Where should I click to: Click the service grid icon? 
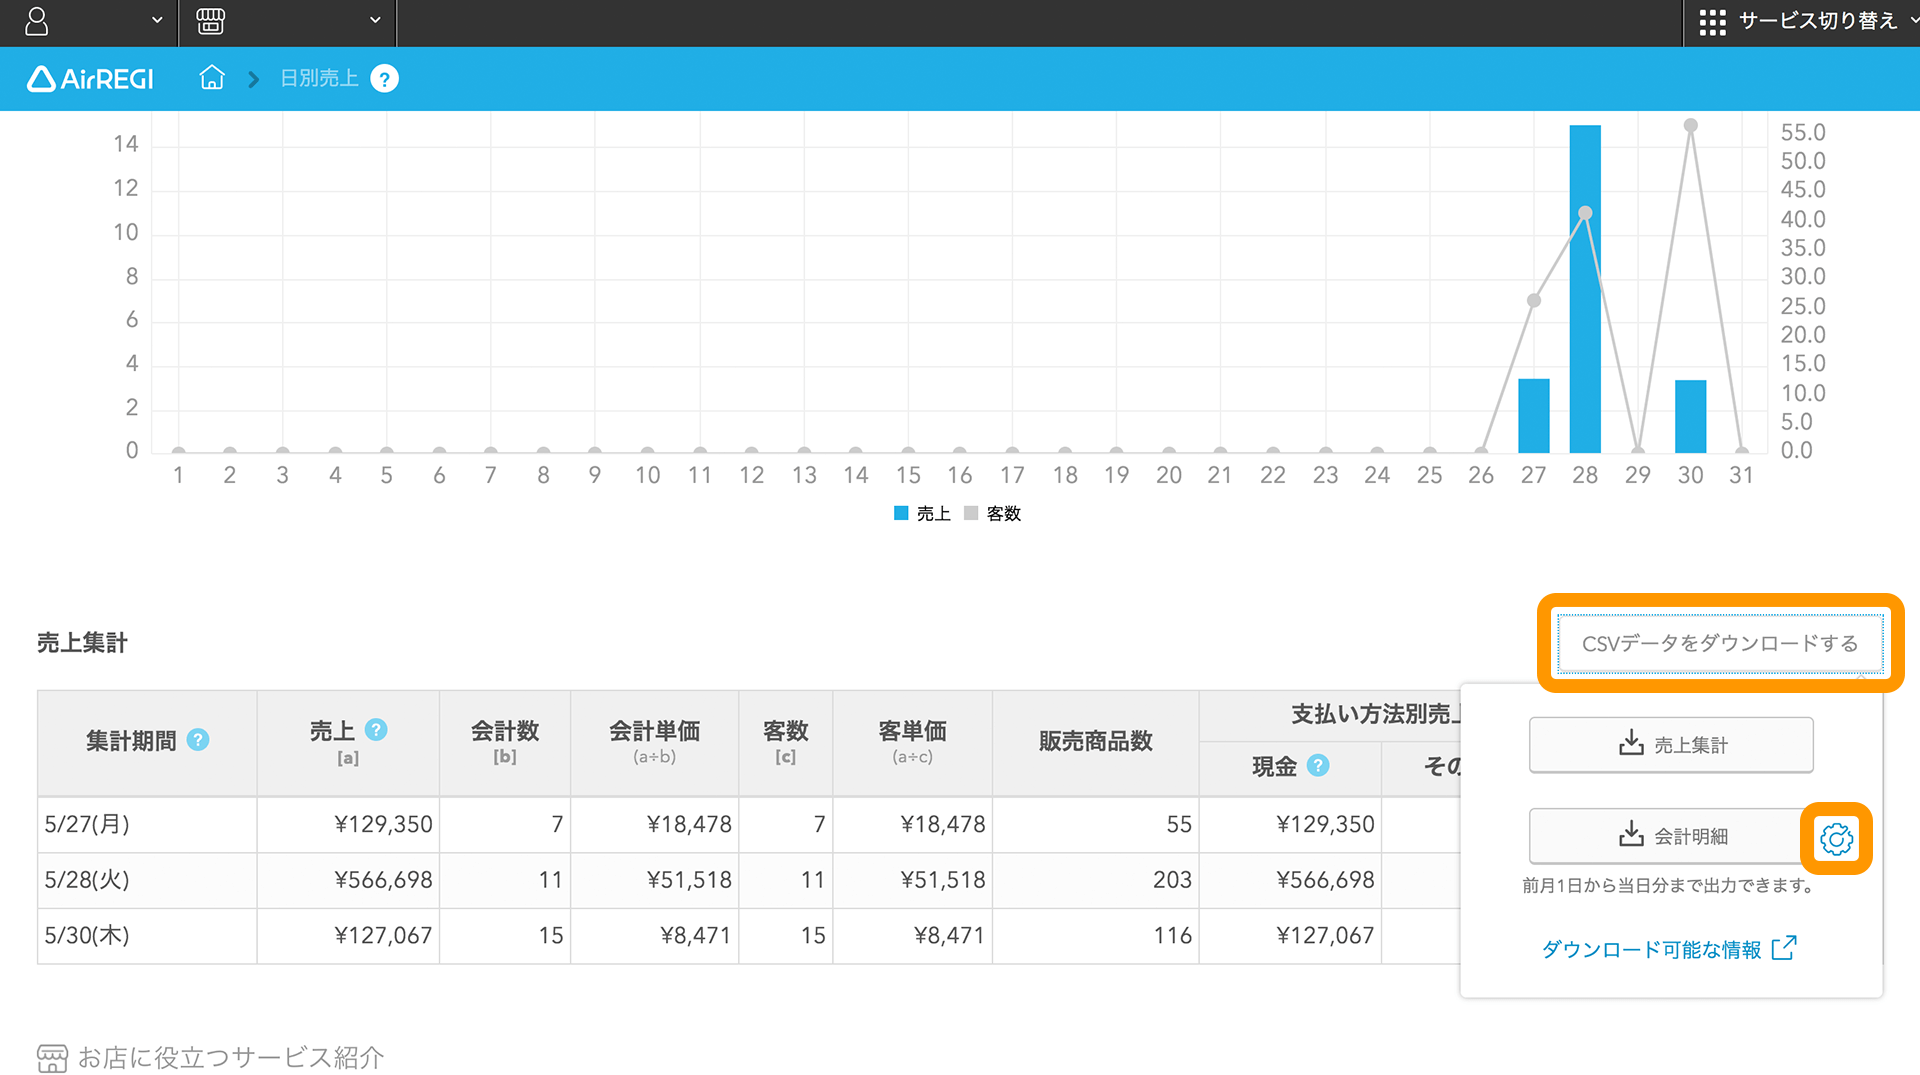(1712, 22)
